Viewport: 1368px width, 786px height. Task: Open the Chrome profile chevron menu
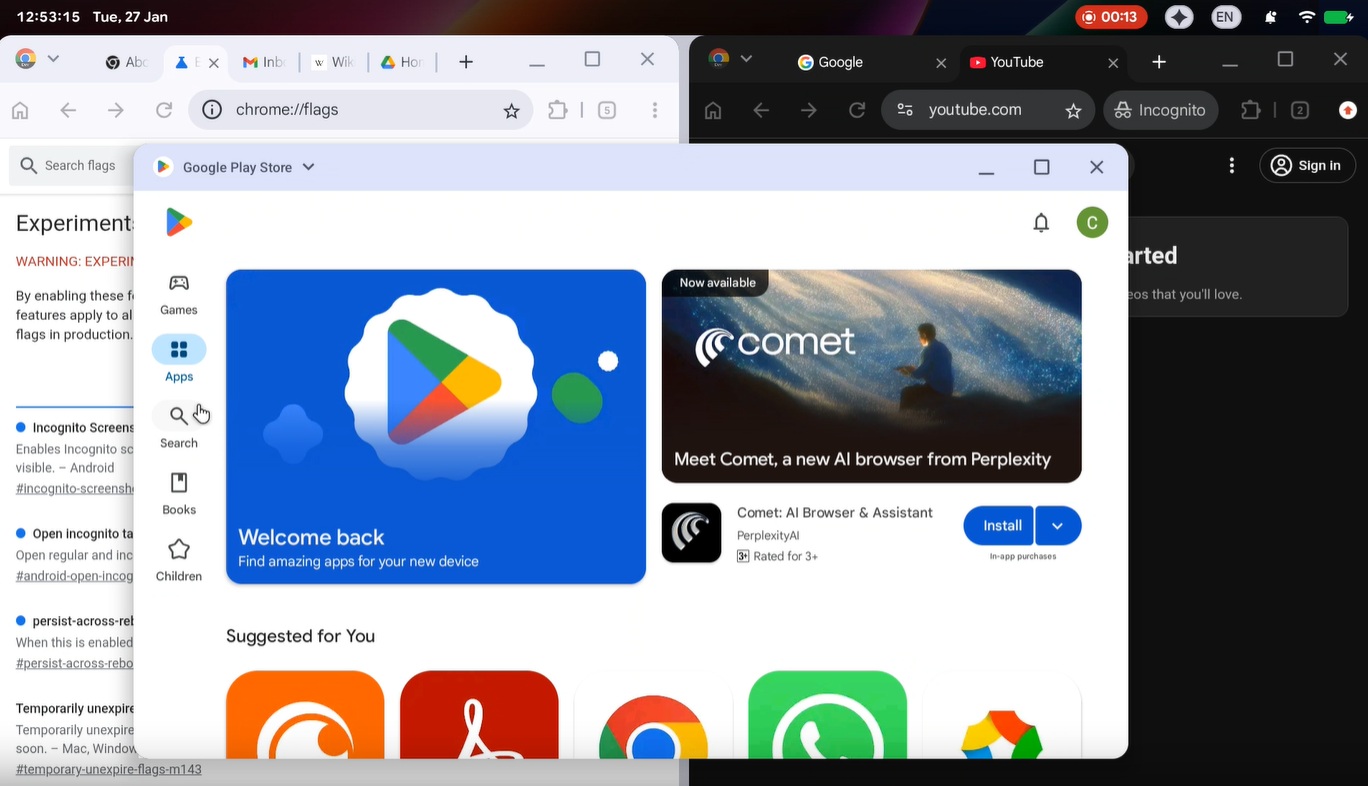[53, 60]
